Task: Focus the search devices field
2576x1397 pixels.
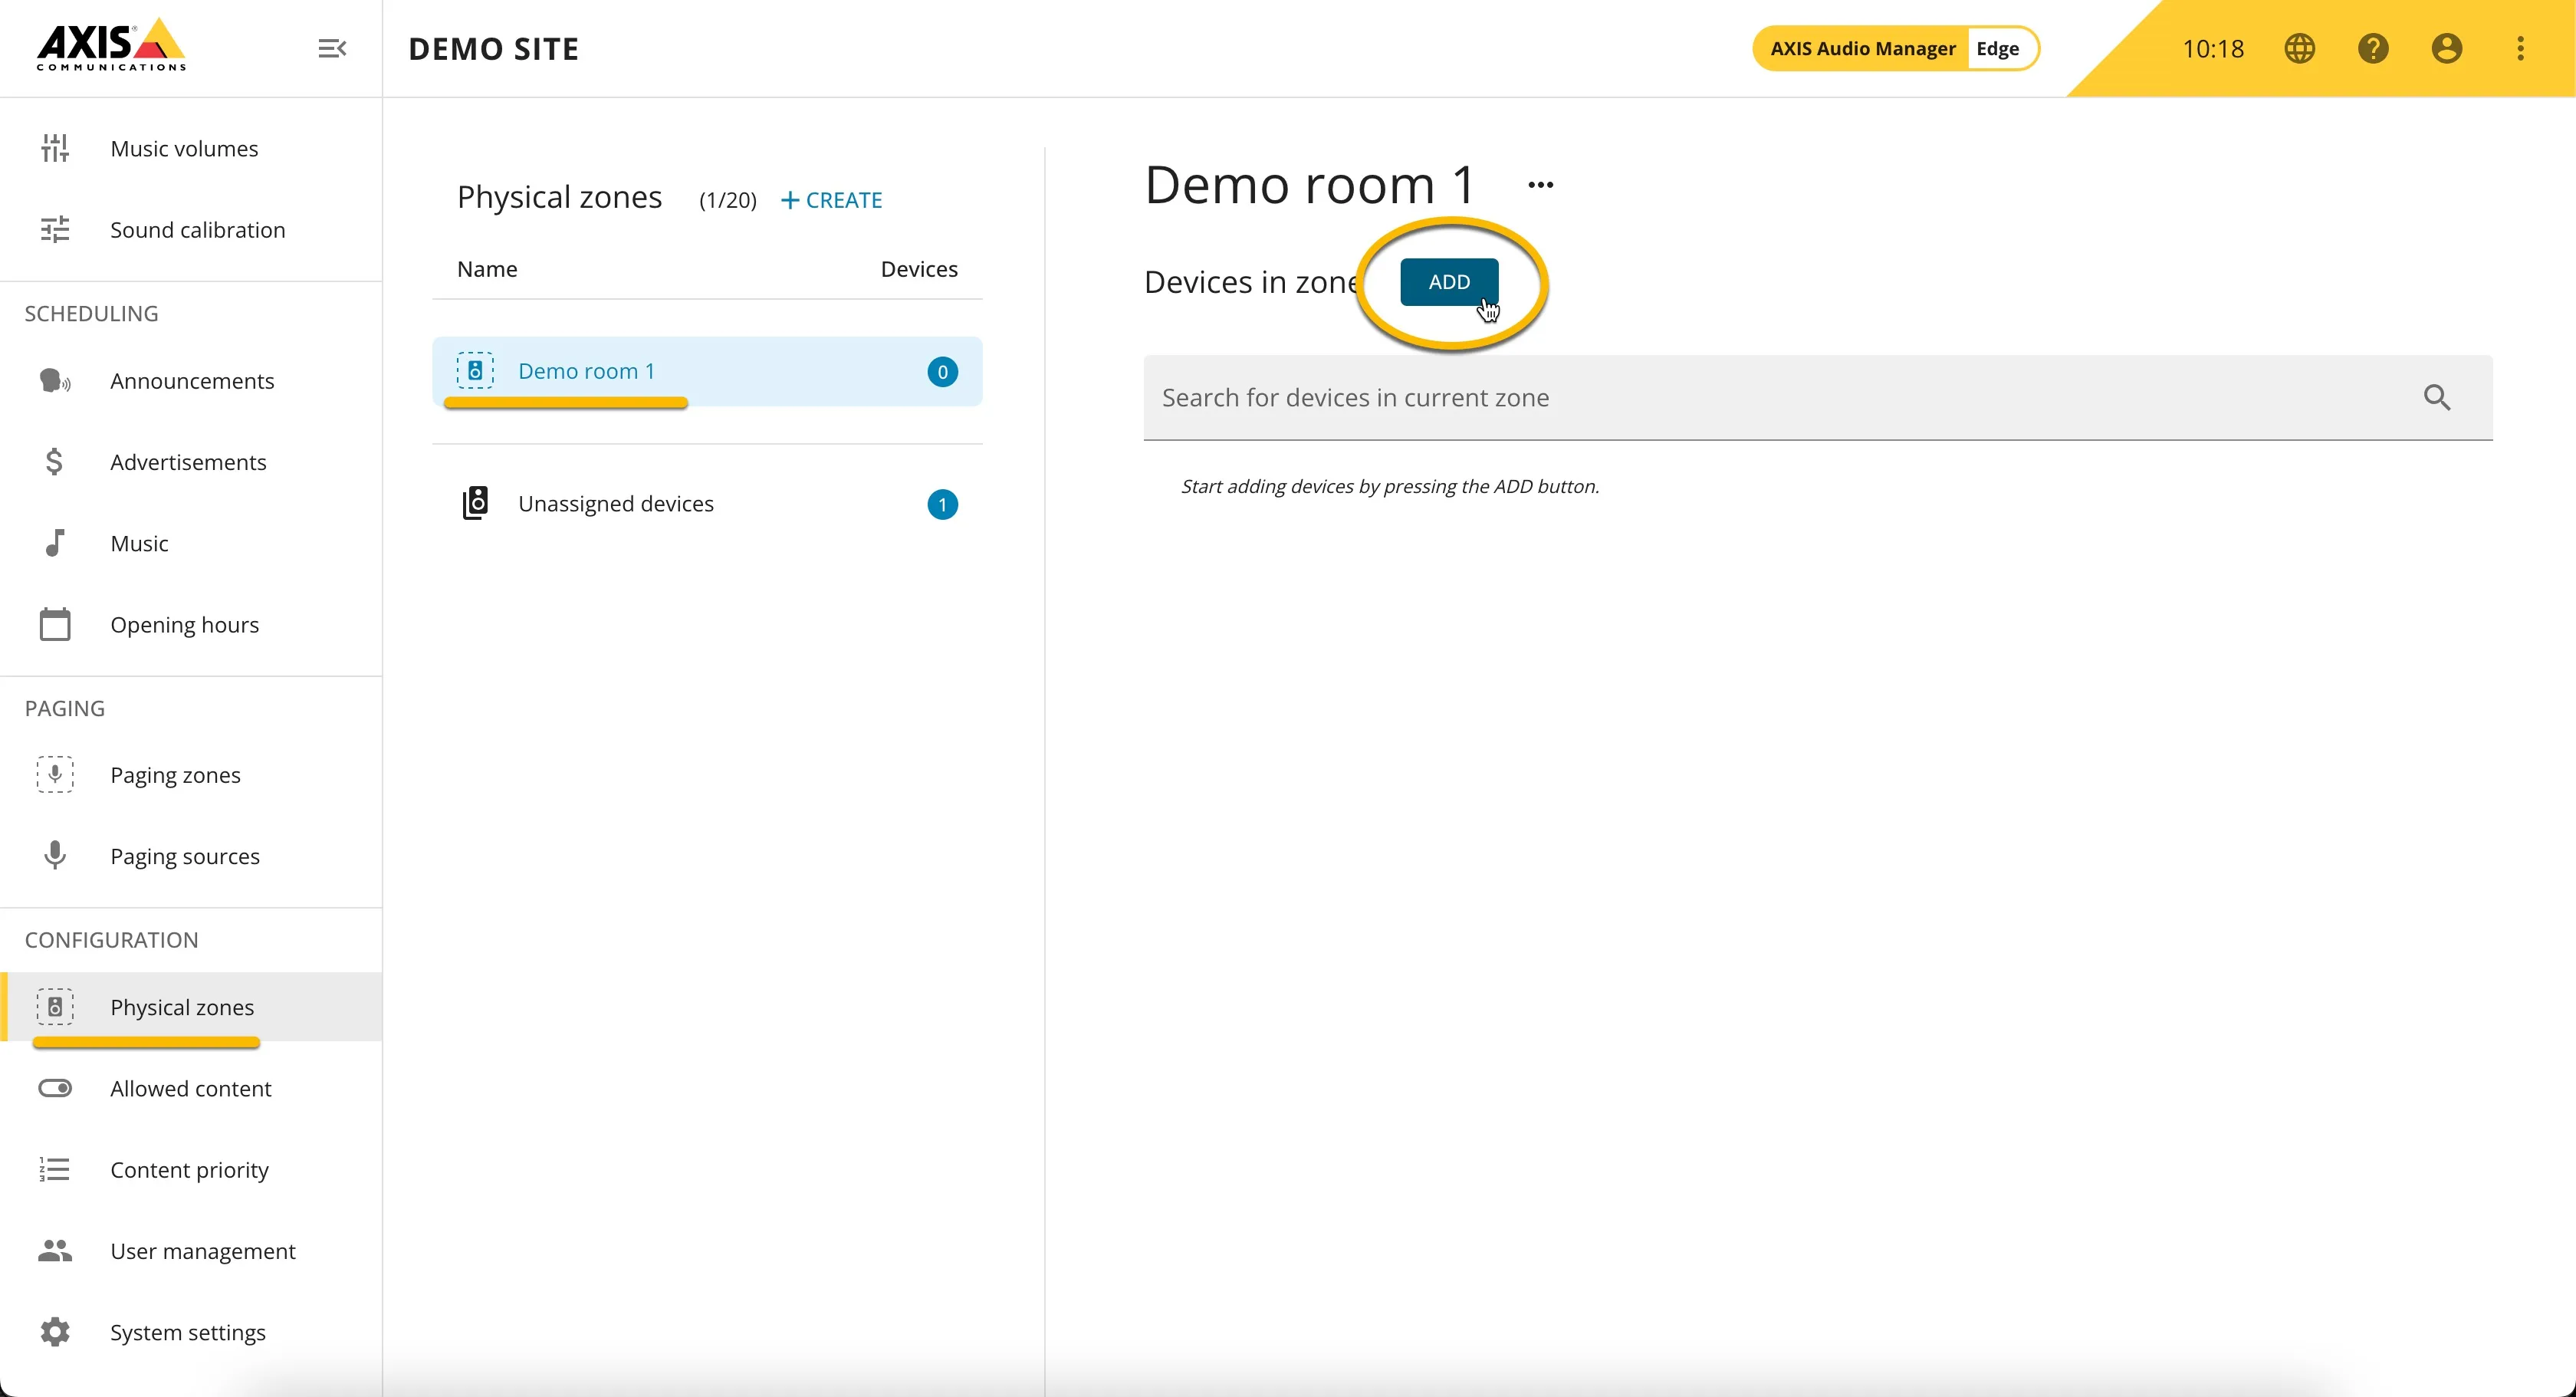Action: (1818, 398)
